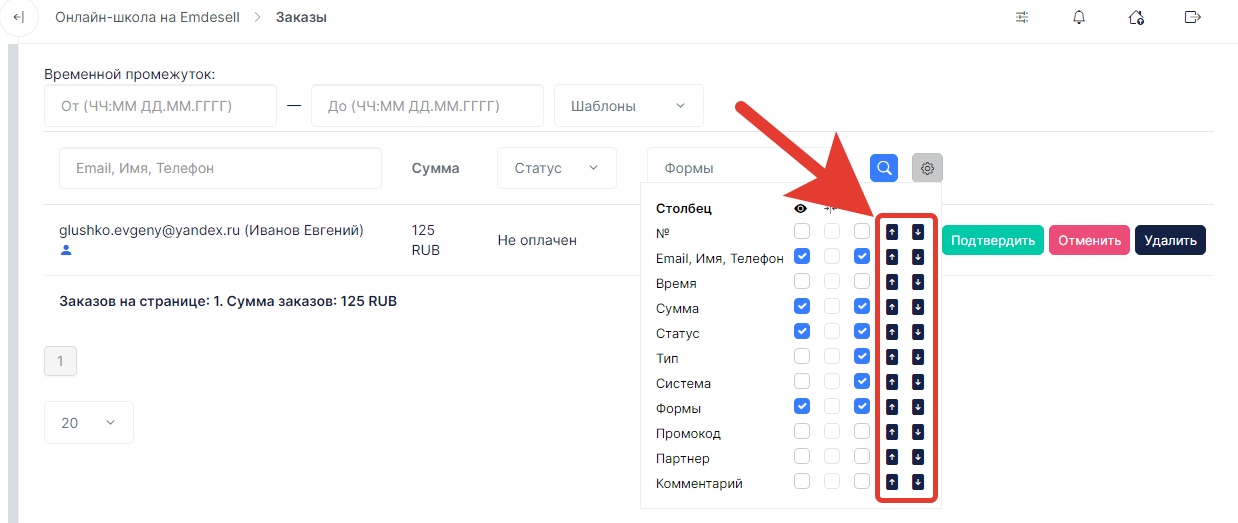Image resolution: width=1238 pixels, height=523 pixels.
Task: Enable visibility checkbox for № column
Action: [x=802, y=232]
